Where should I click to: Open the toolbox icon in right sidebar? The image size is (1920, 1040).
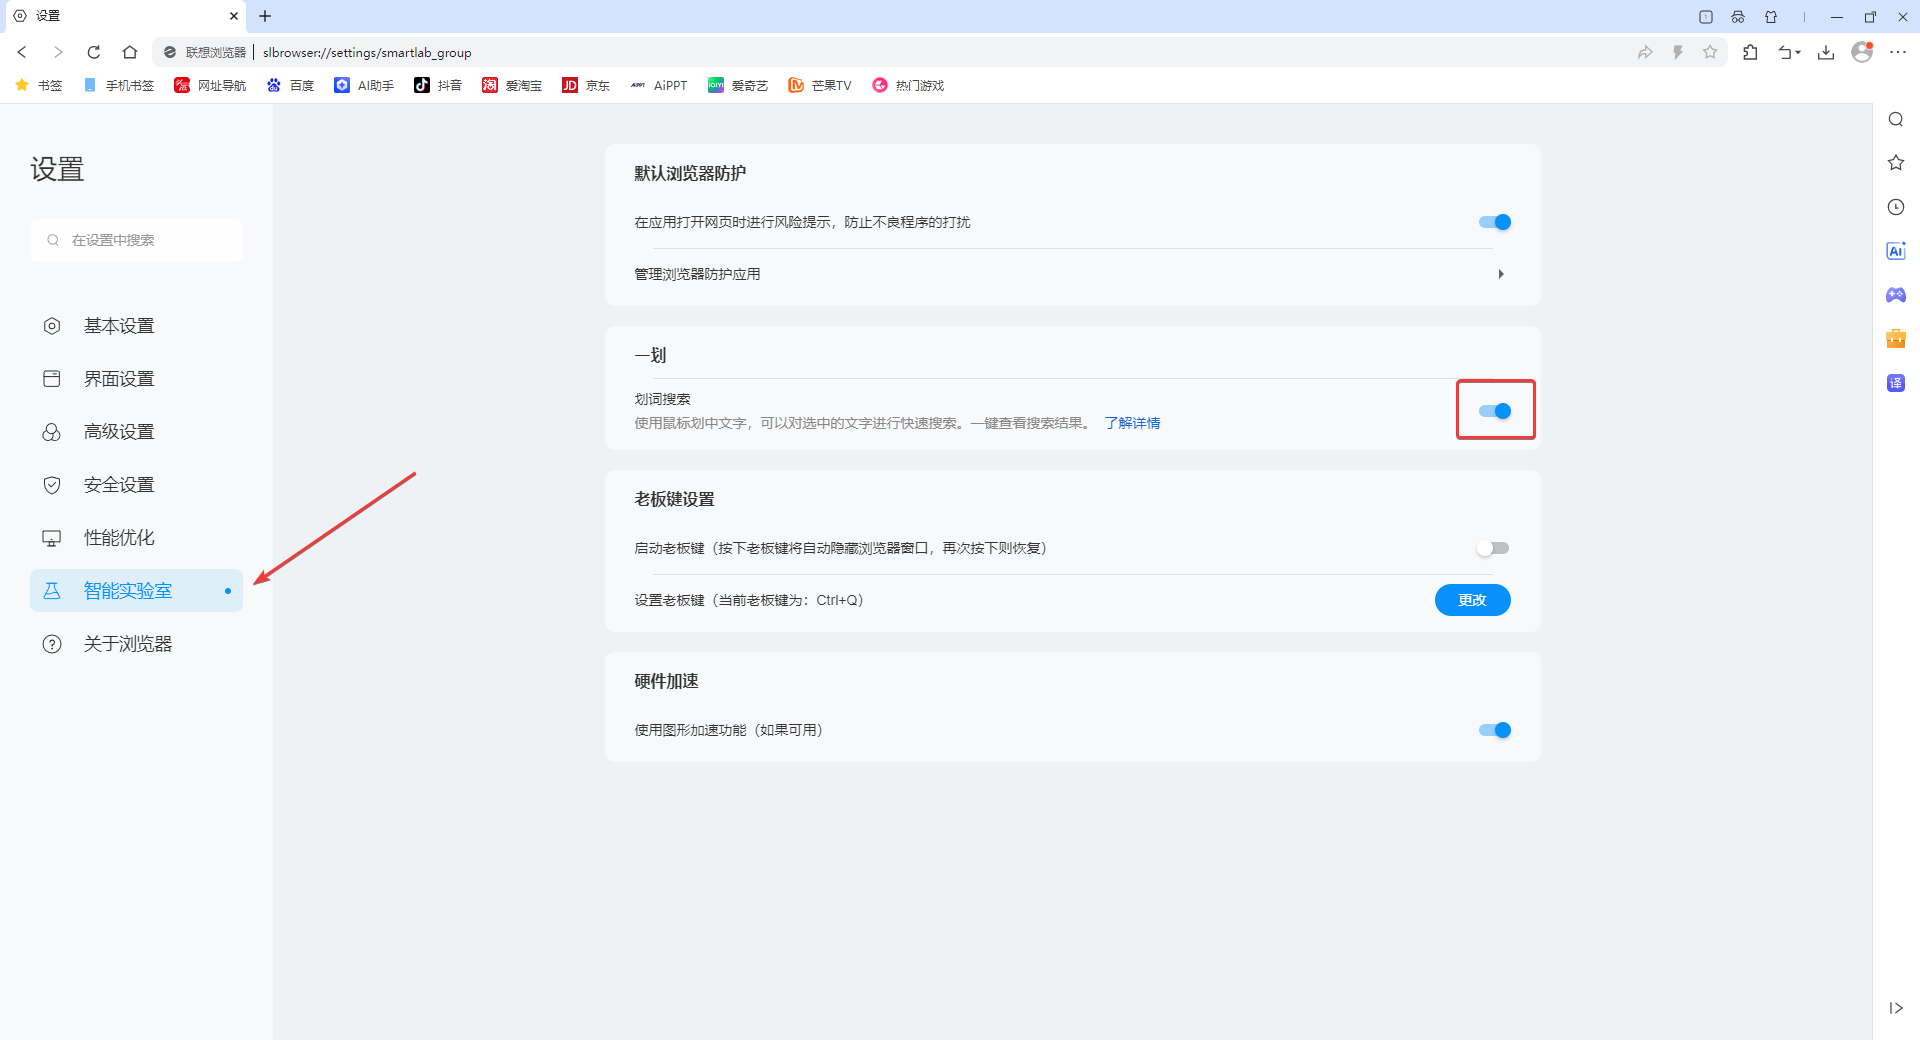pyautogui.click(x=1896, y=338)
